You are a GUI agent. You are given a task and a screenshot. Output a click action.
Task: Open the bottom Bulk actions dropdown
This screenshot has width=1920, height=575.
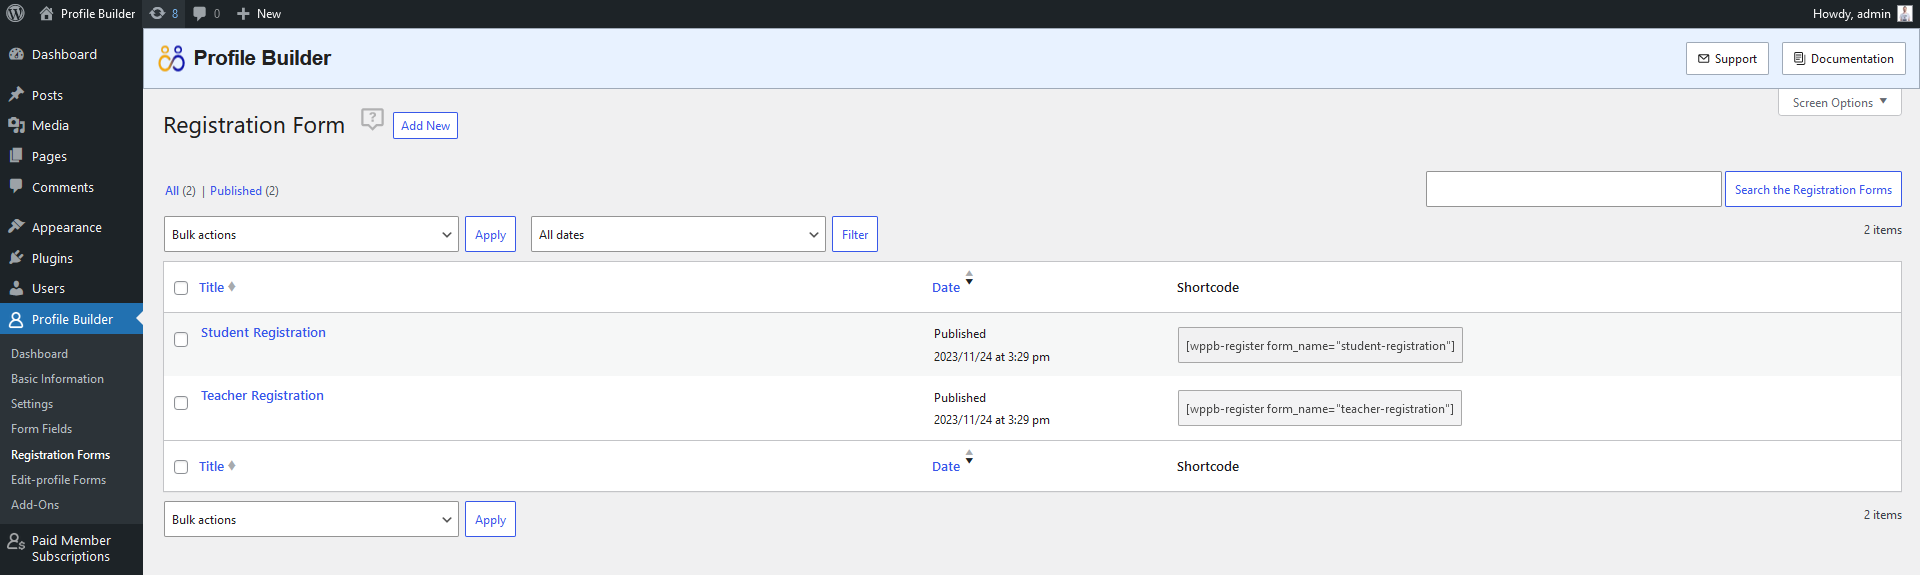tap(311, 519)
